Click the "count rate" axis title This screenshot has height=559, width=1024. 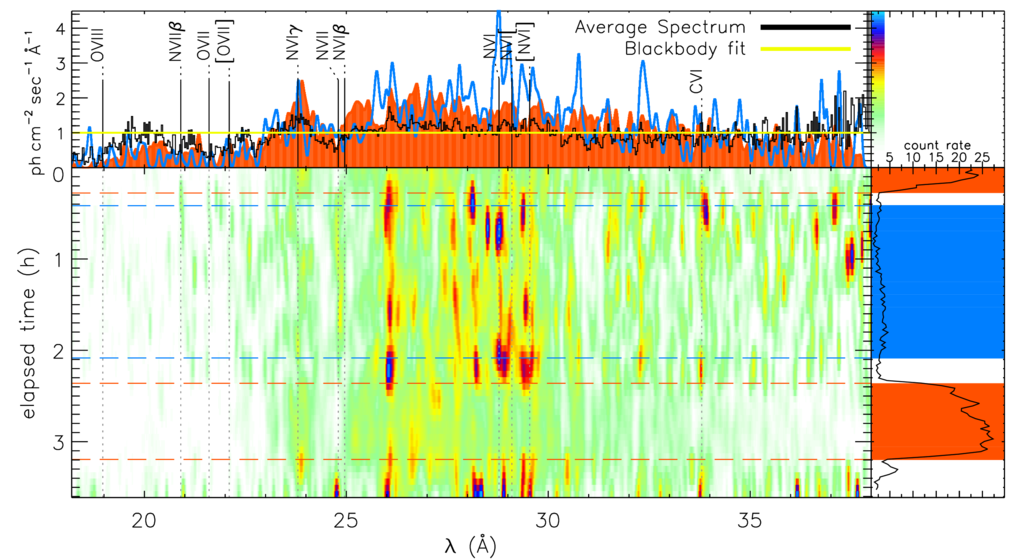[x=937, y=145]
